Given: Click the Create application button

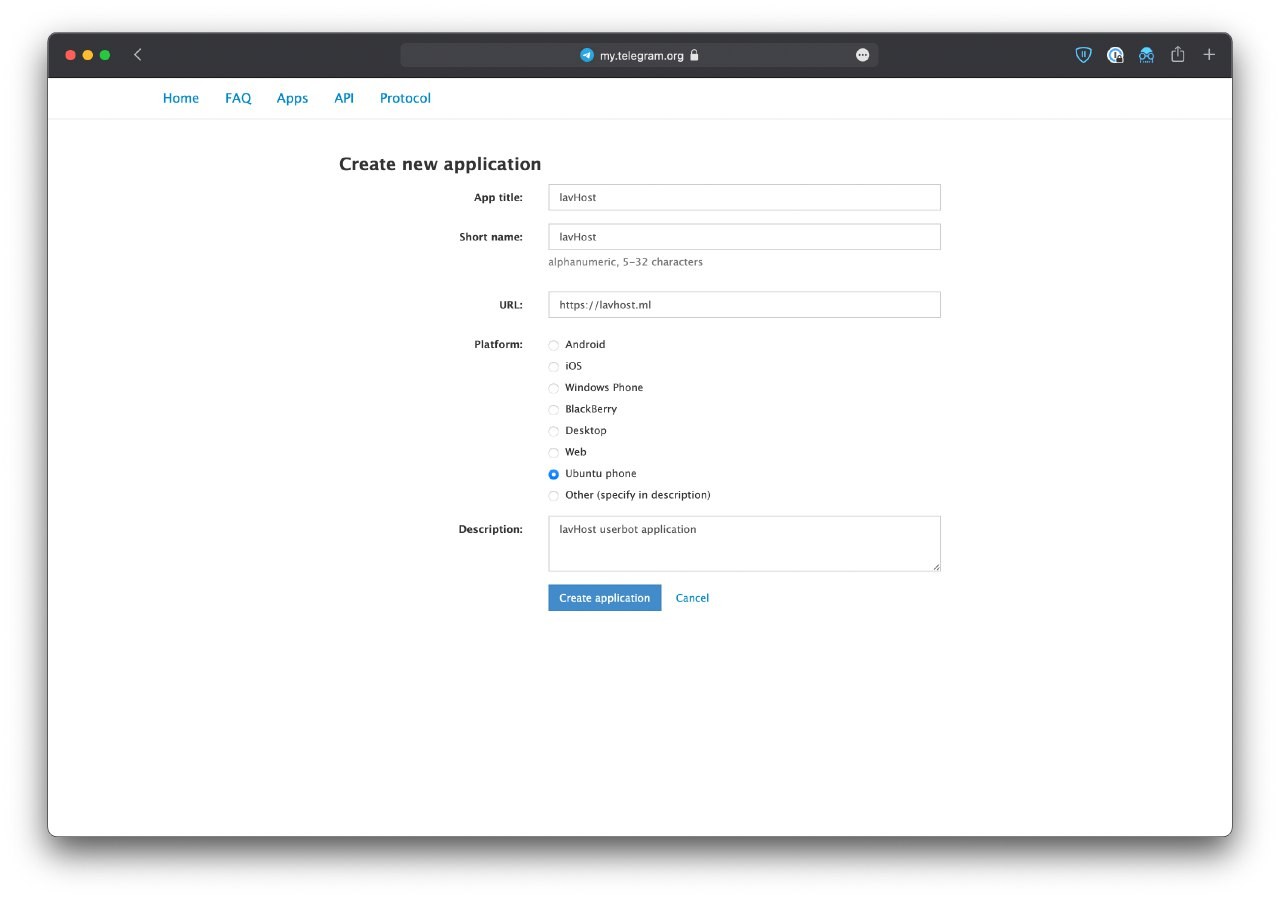Looking at the screenshot, I should click(x=604, y=598).
